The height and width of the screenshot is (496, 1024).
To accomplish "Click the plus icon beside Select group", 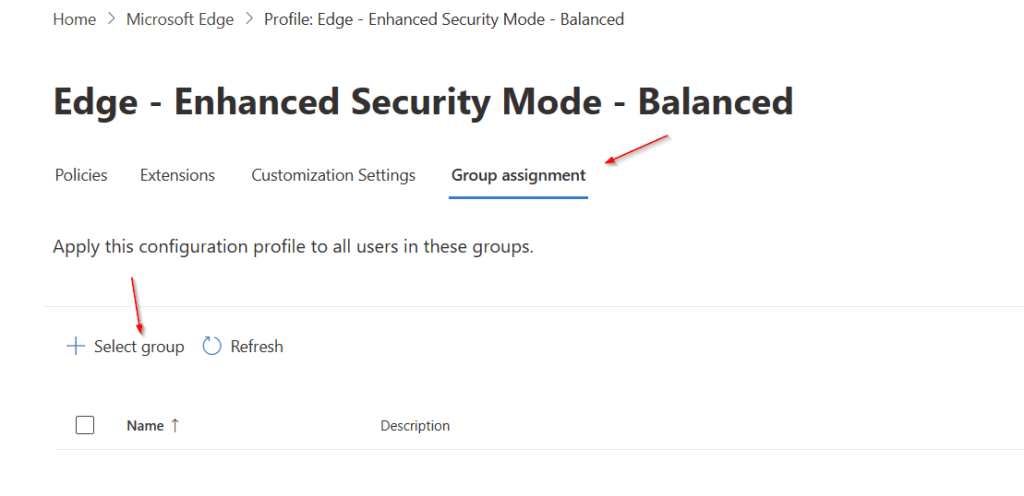I will [73, 347].
